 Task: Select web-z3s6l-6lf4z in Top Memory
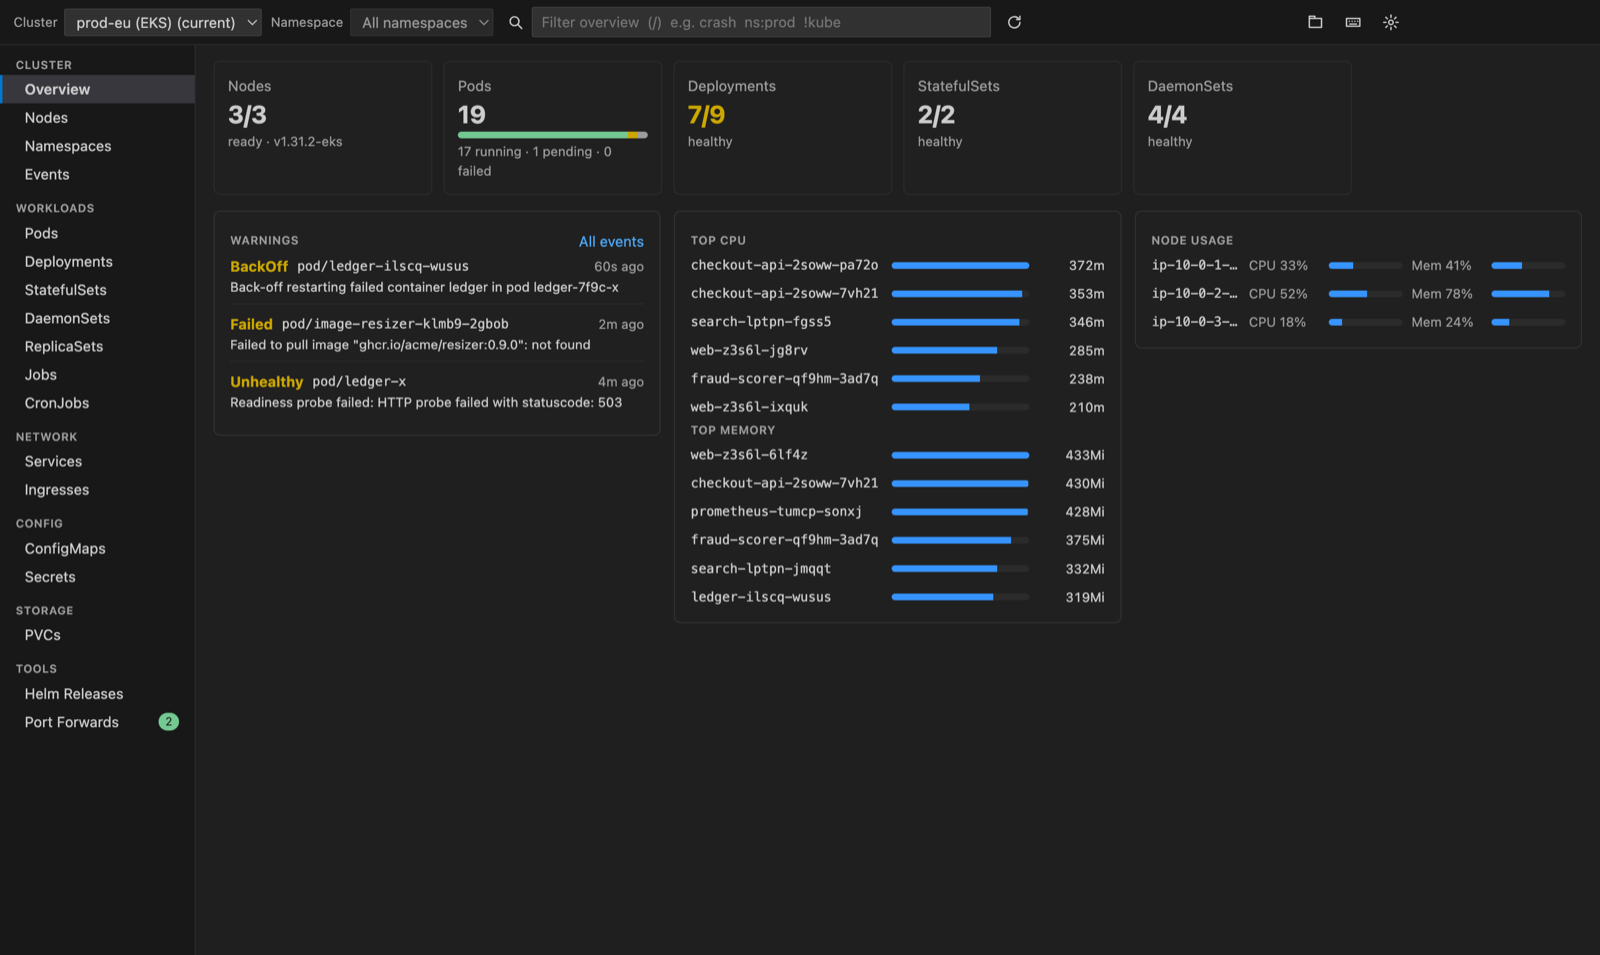(897, 455)
